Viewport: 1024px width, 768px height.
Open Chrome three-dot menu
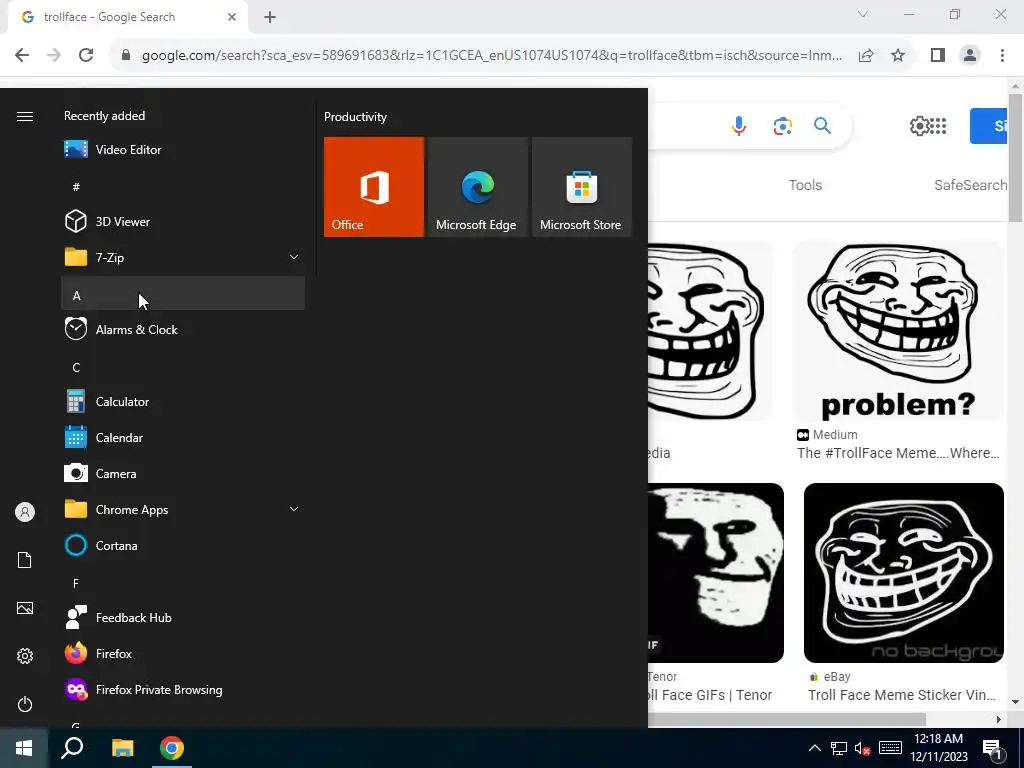(x=1002, y=56)
